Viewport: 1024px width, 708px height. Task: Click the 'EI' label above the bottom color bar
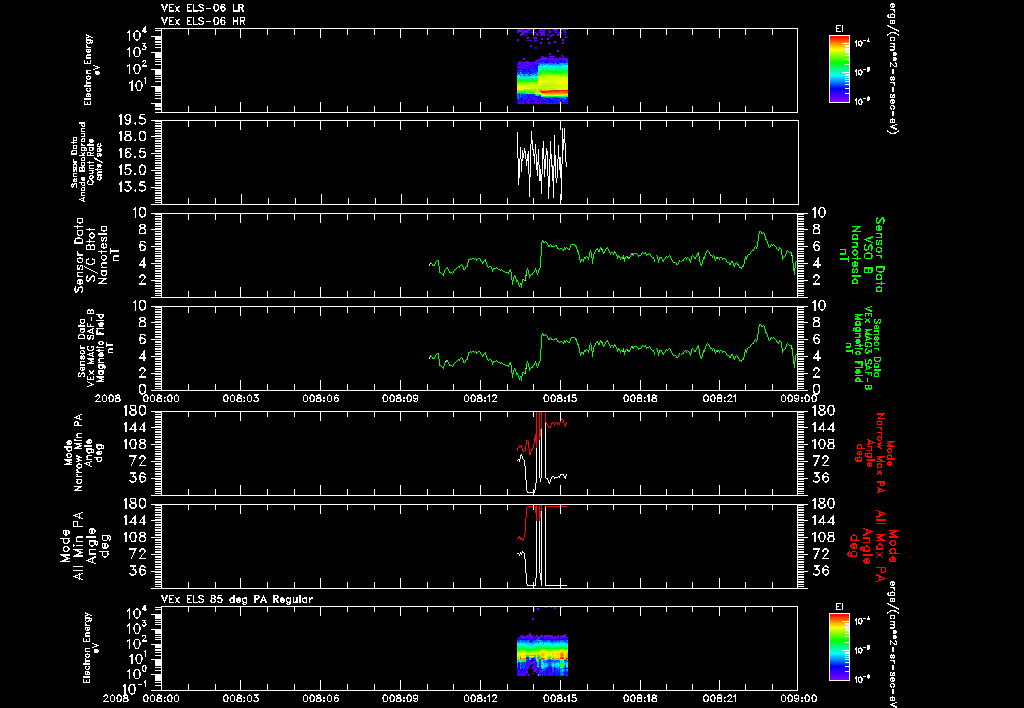(x=839, y=607)
